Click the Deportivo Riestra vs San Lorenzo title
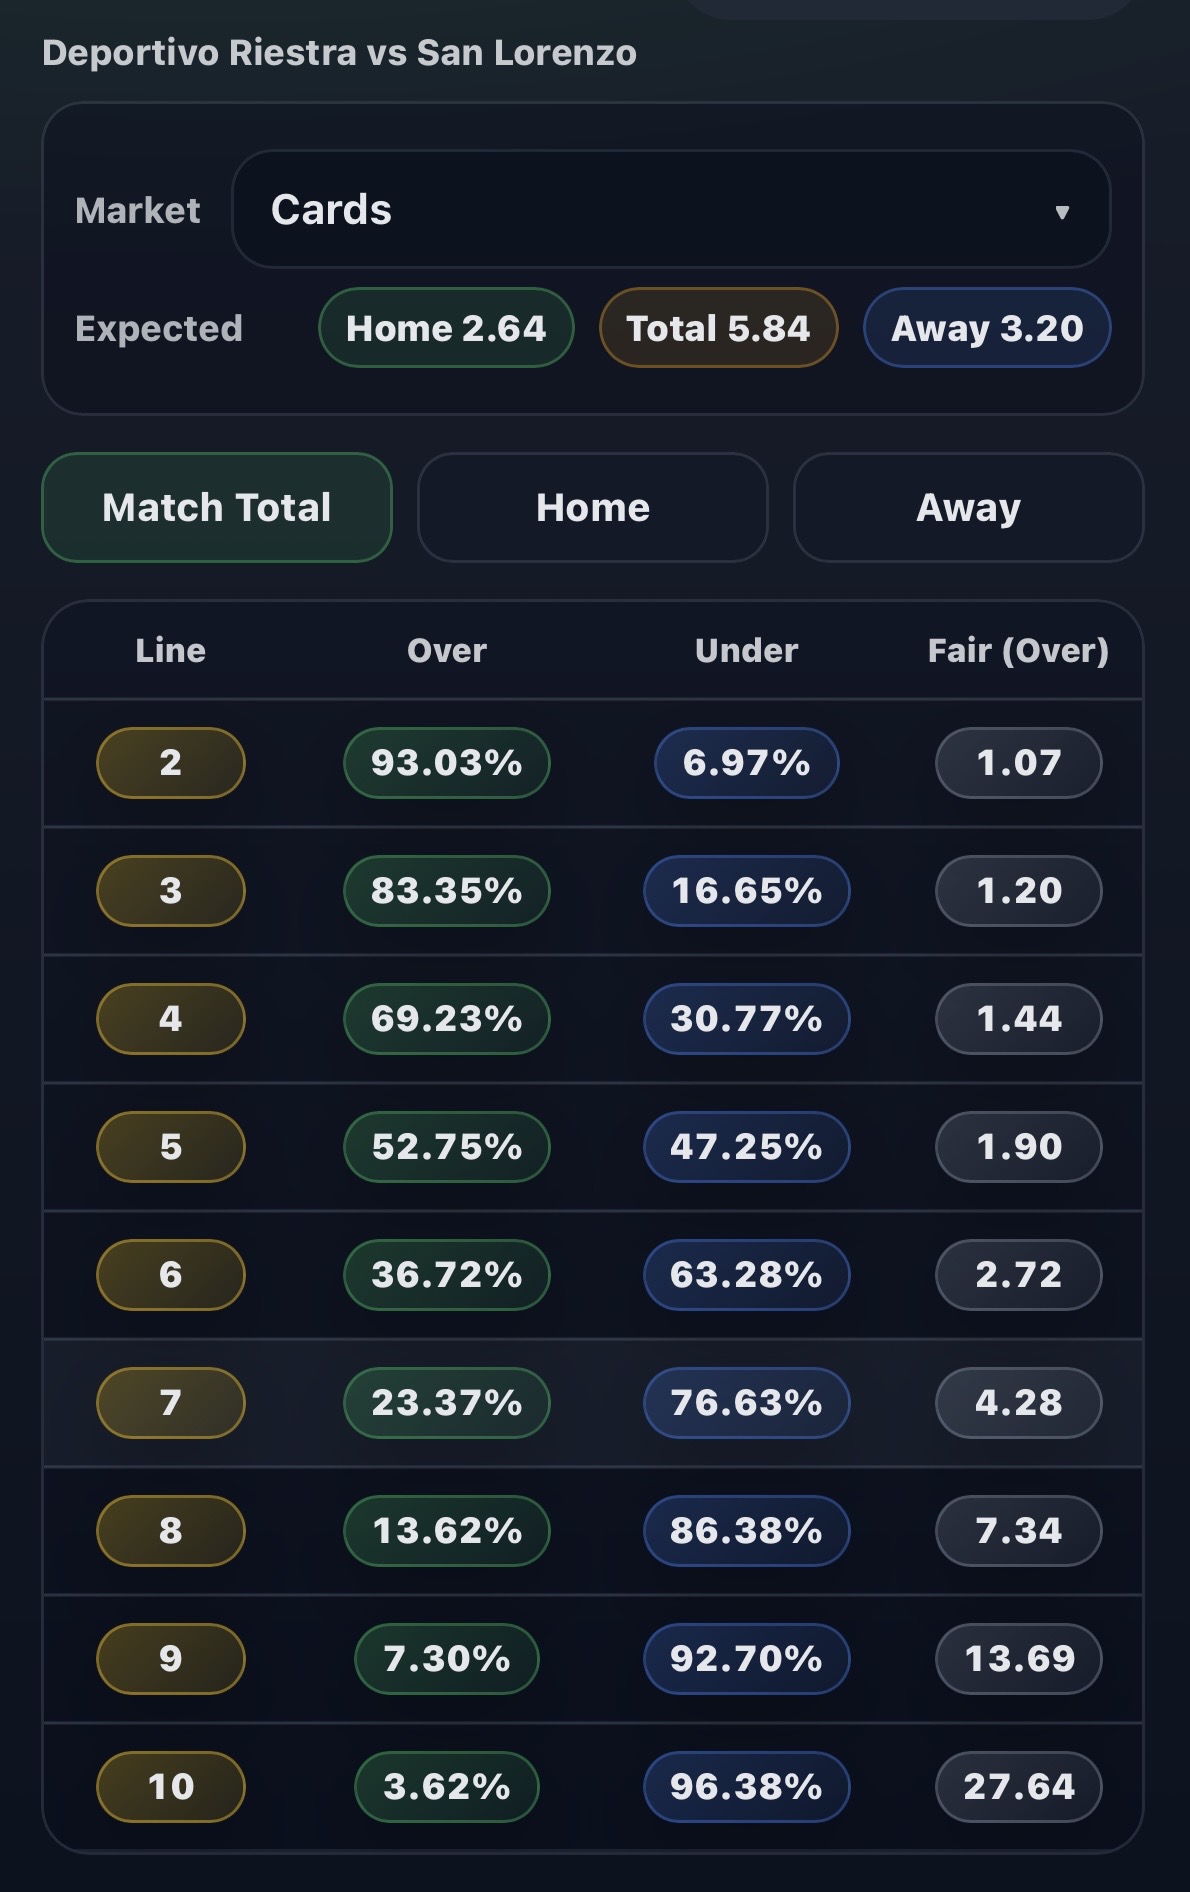This screenshot has height=1892, width=1190. pos(339,53)
